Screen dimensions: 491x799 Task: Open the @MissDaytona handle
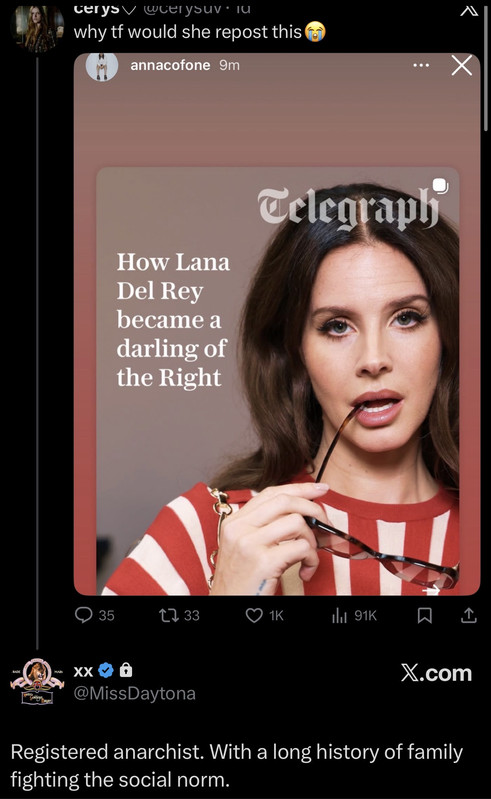[x=134, y=694]
